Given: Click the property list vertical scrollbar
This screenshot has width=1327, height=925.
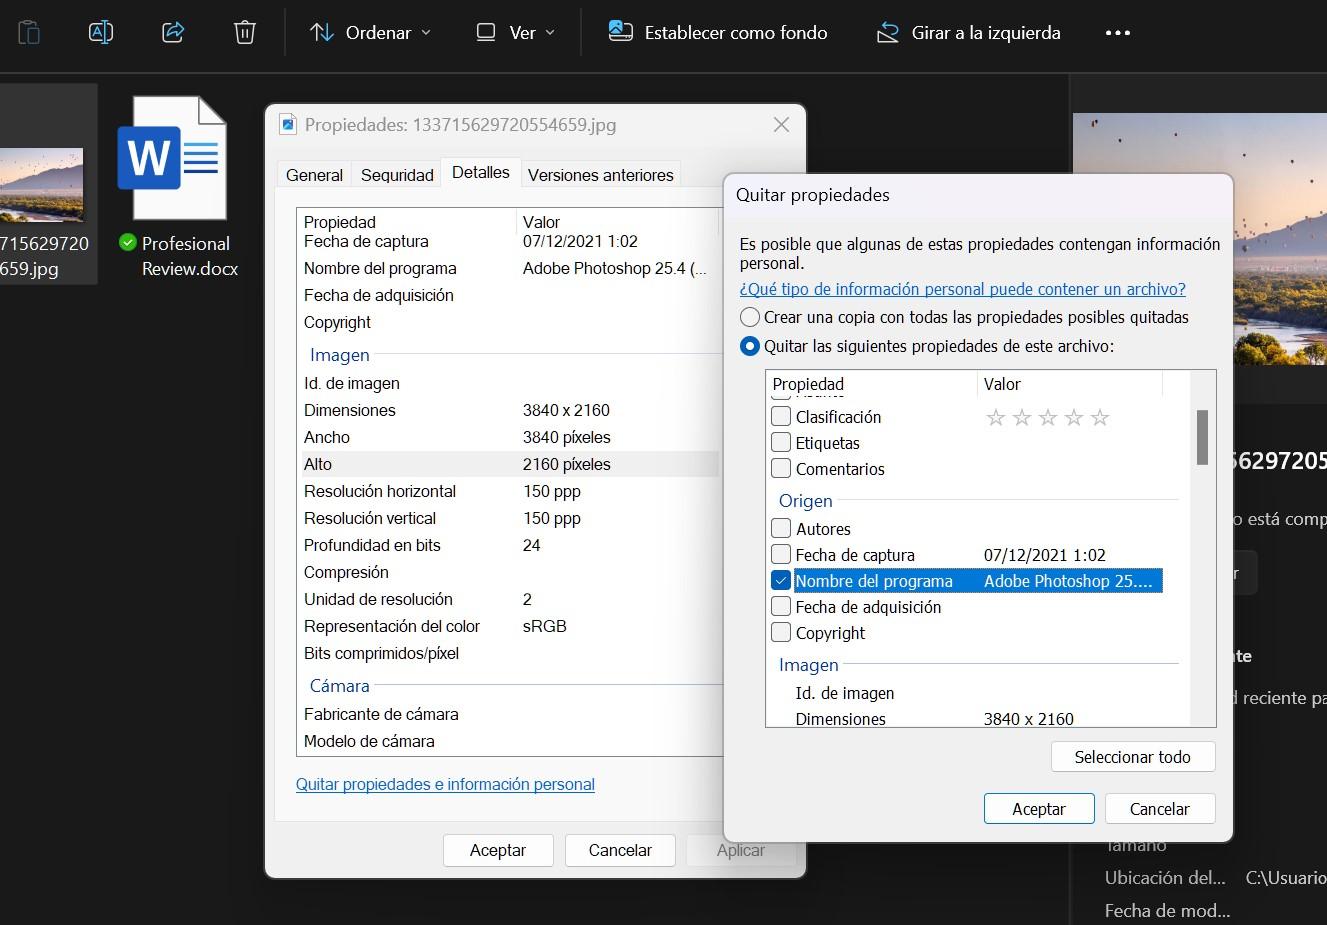Looking at the screenshot, I should [x=1202, y=438].
